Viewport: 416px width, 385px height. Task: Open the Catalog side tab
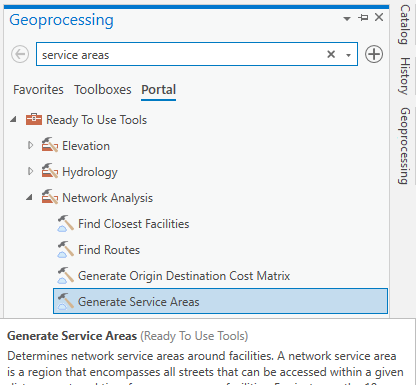tap(405, 24)
